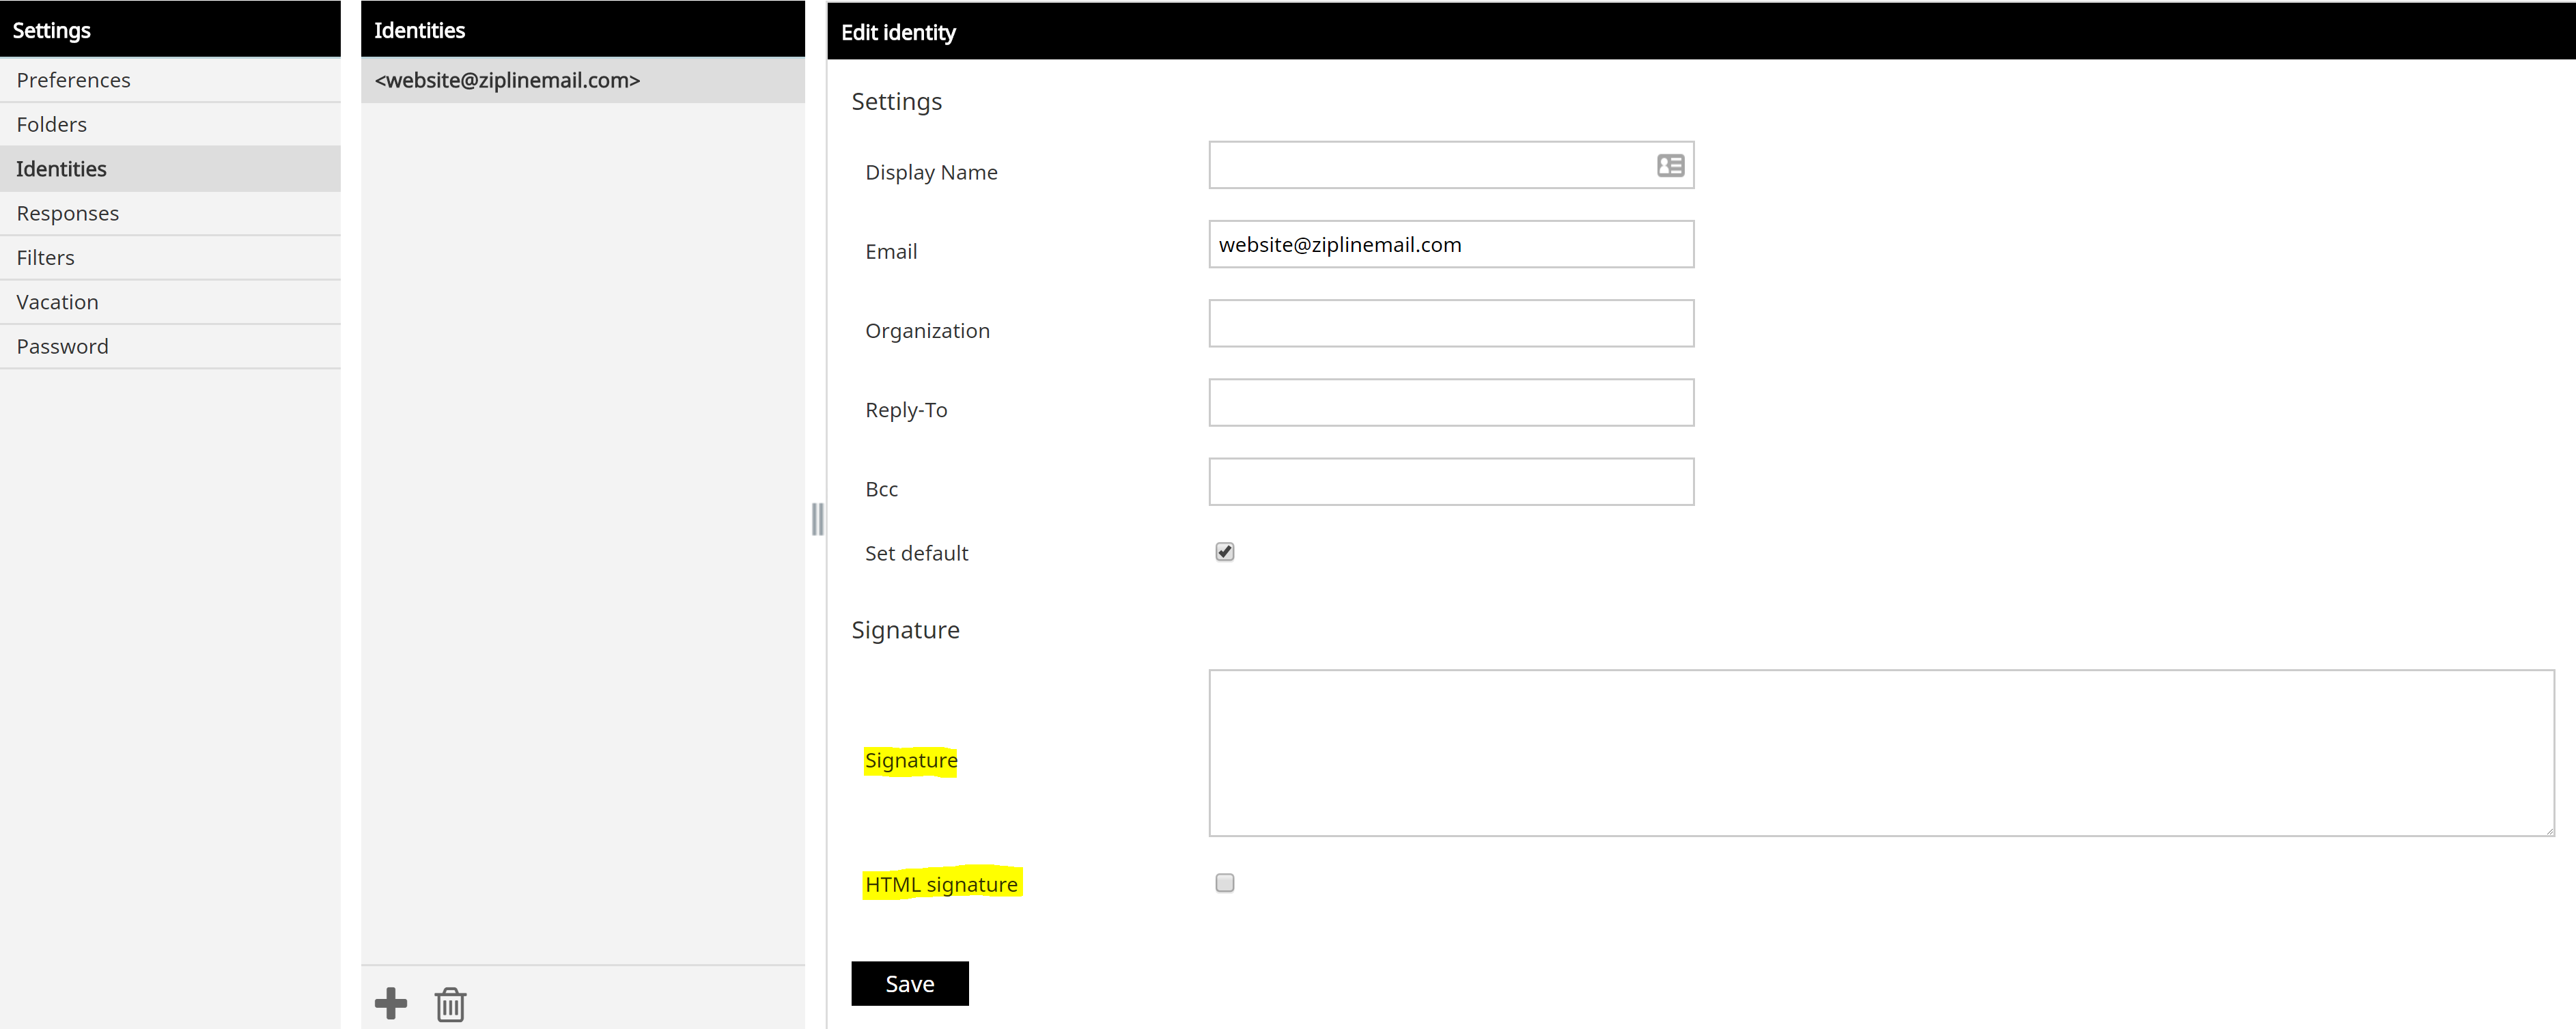
Task: Uncheck the Set default checkbox
Action: tap(1224, 552)
